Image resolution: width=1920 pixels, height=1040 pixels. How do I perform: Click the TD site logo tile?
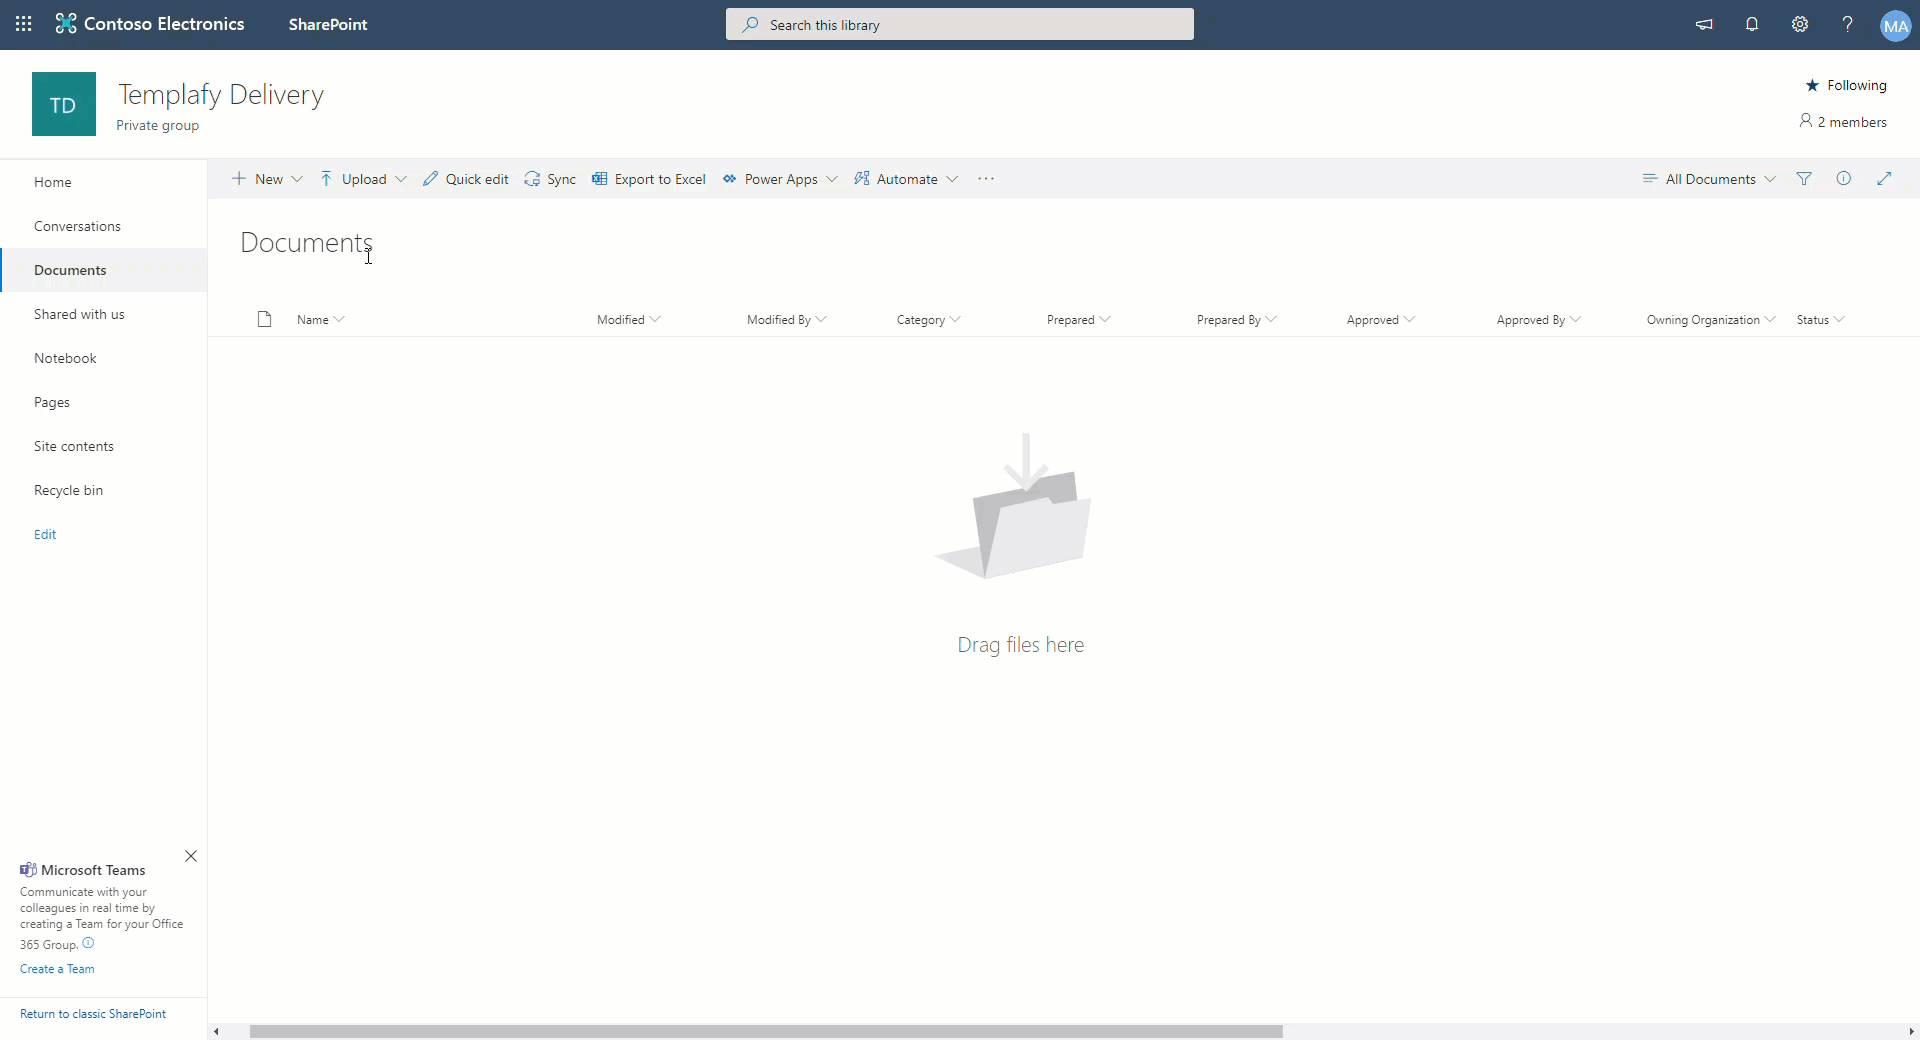pos(64,104)
